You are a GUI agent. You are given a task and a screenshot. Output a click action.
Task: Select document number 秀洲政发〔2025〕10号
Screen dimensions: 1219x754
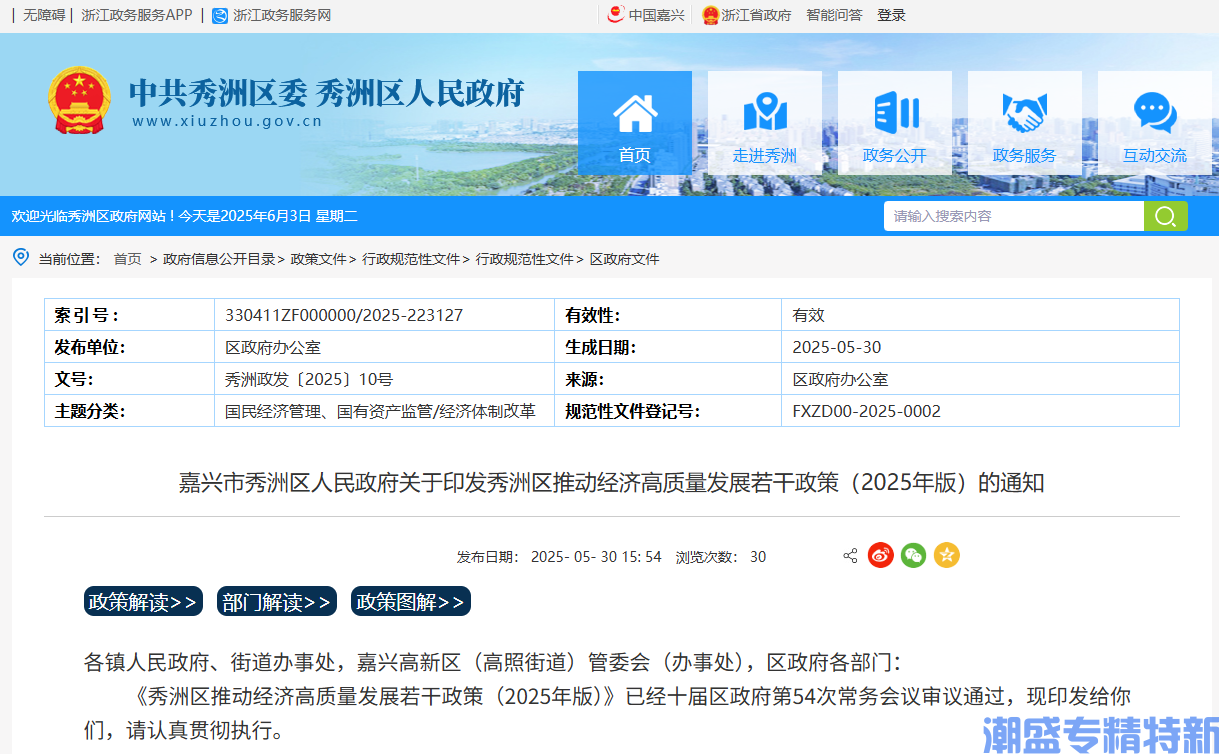coord(309,380)
